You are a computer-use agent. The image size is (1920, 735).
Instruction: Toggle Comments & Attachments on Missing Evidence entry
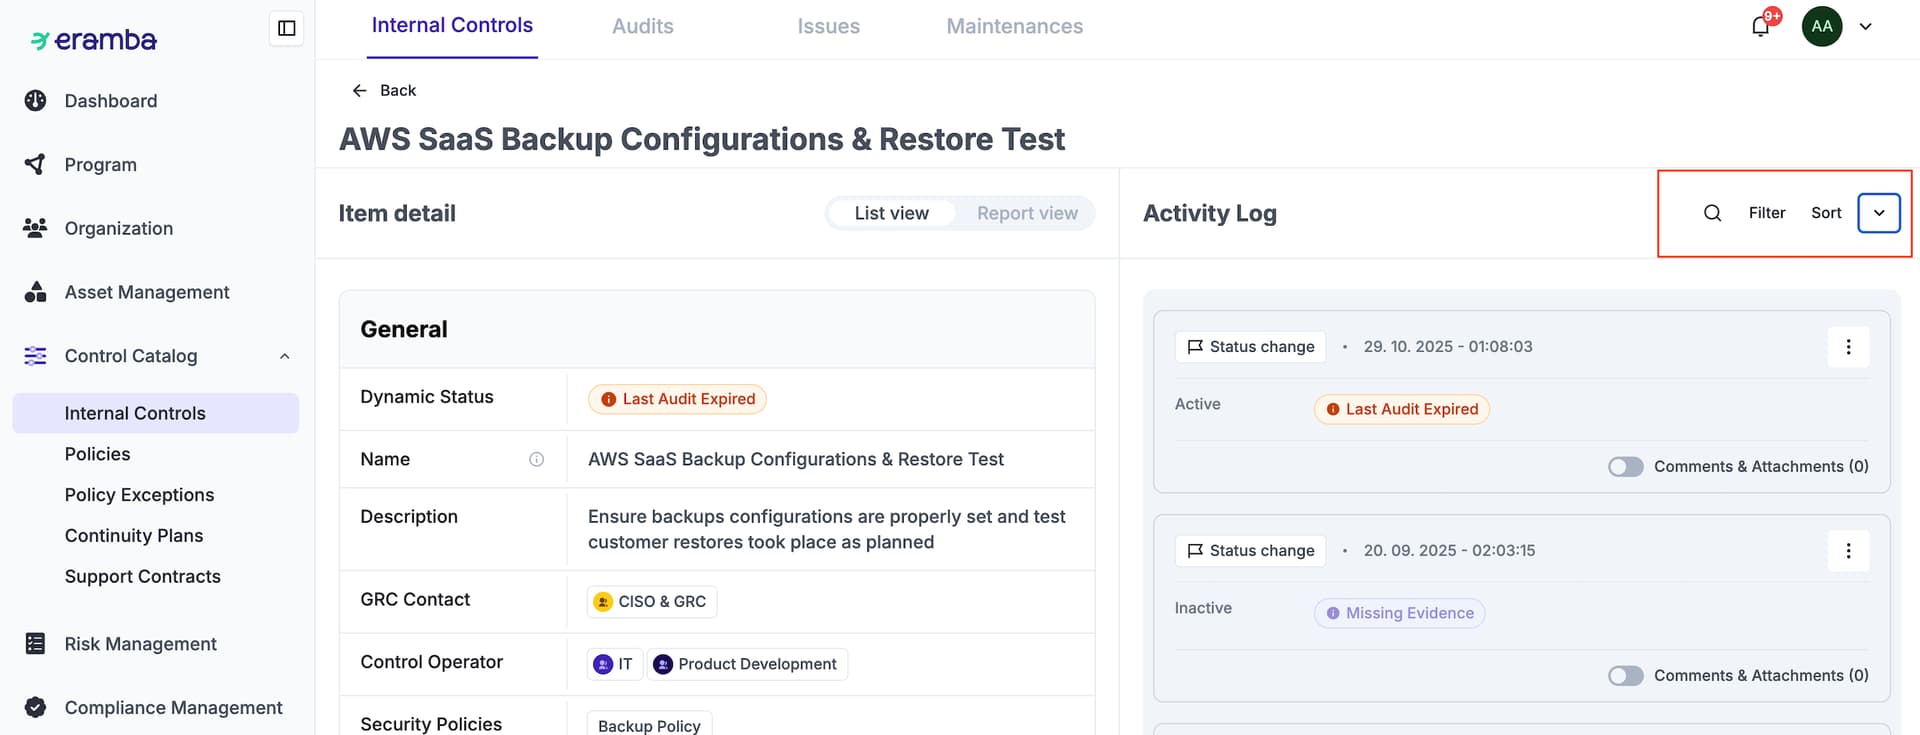pyautogui.click(x=1625, y=676)
